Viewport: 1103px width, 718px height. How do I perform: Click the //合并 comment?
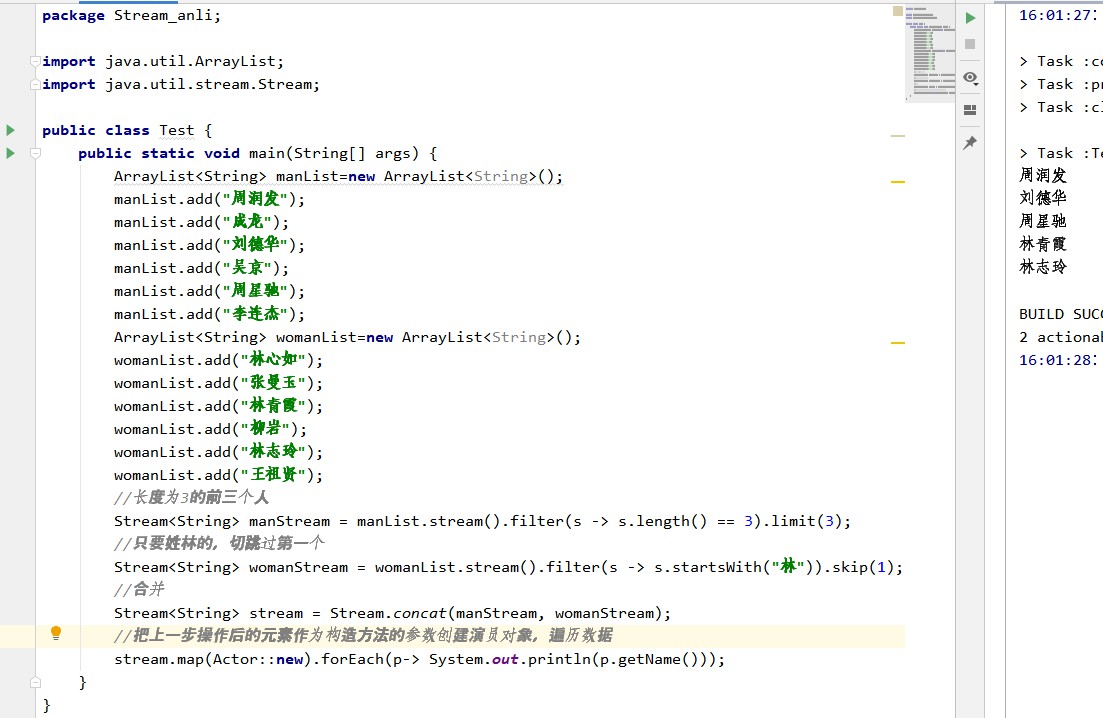click(139, 589)
